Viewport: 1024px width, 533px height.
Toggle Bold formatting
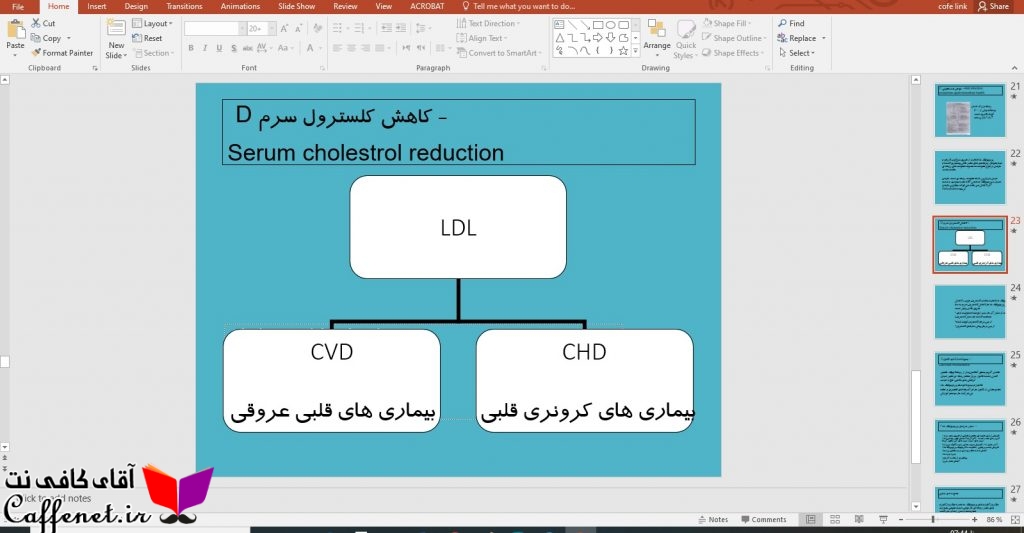point(191,48)
